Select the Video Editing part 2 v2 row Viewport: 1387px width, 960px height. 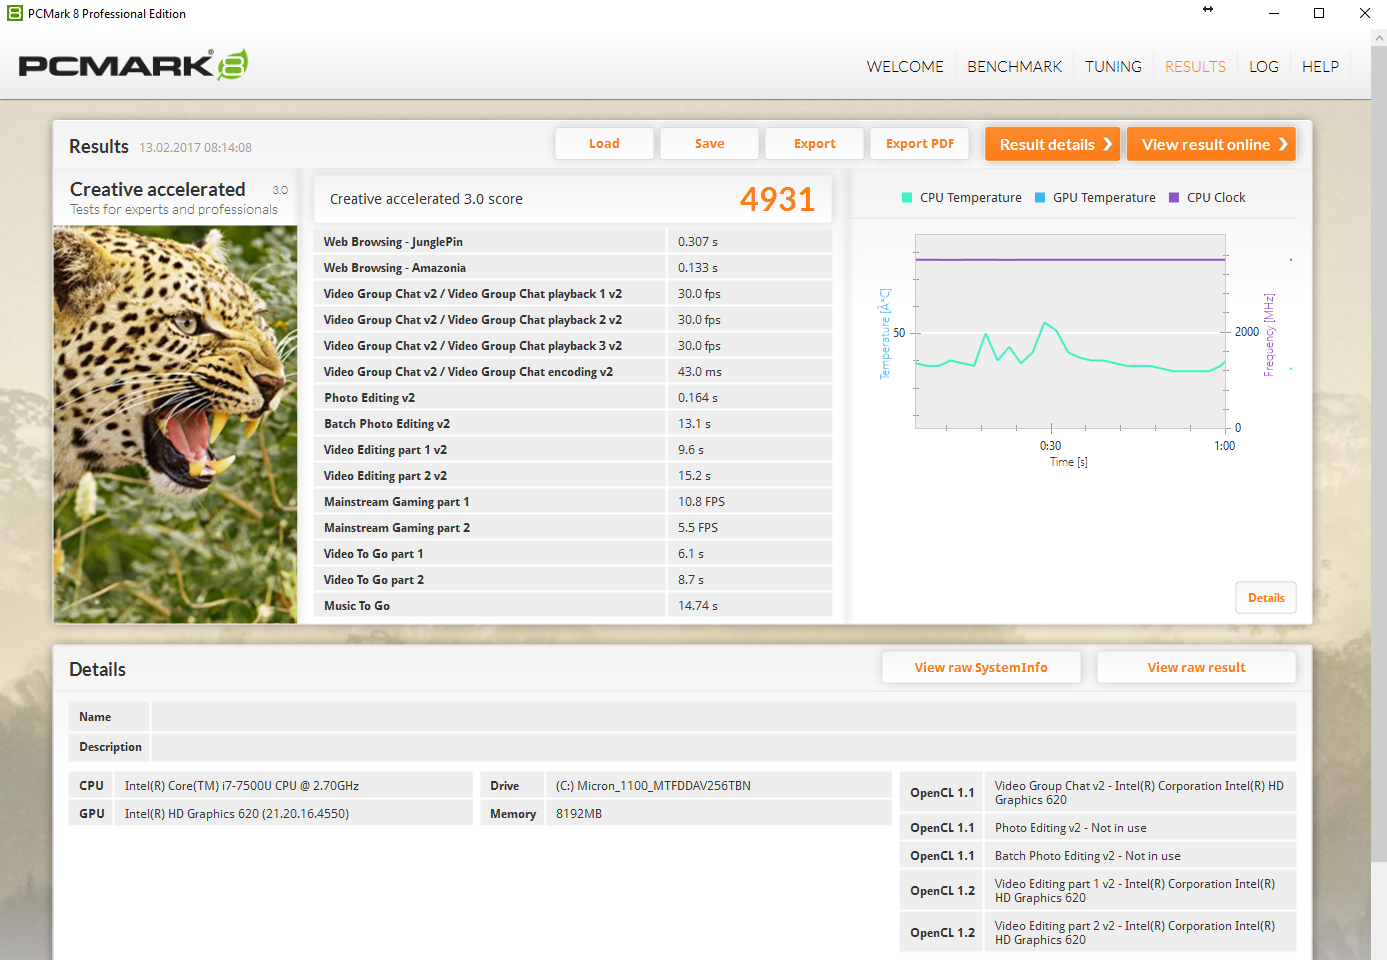point(573,476)
